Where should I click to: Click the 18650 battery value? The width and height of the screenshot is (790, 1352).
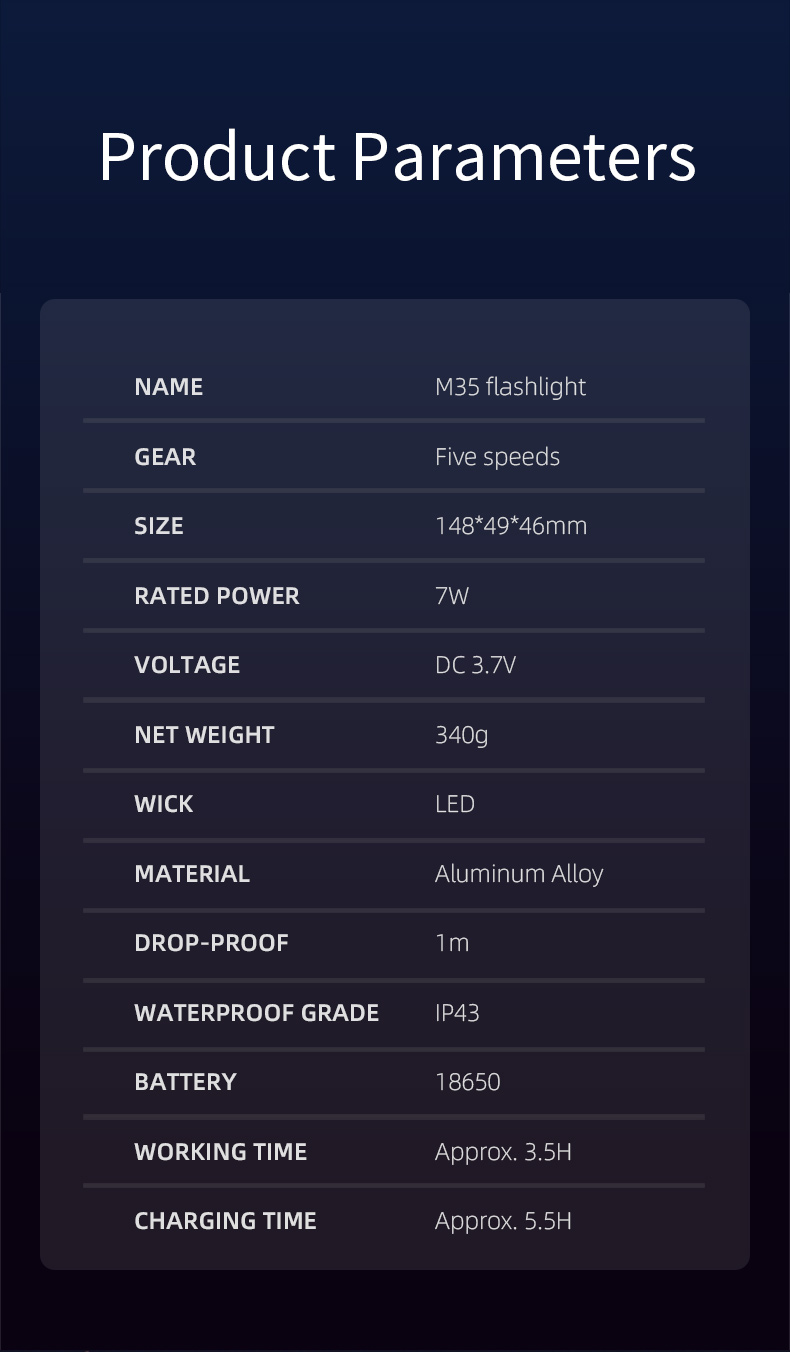tap(467, 1082)
